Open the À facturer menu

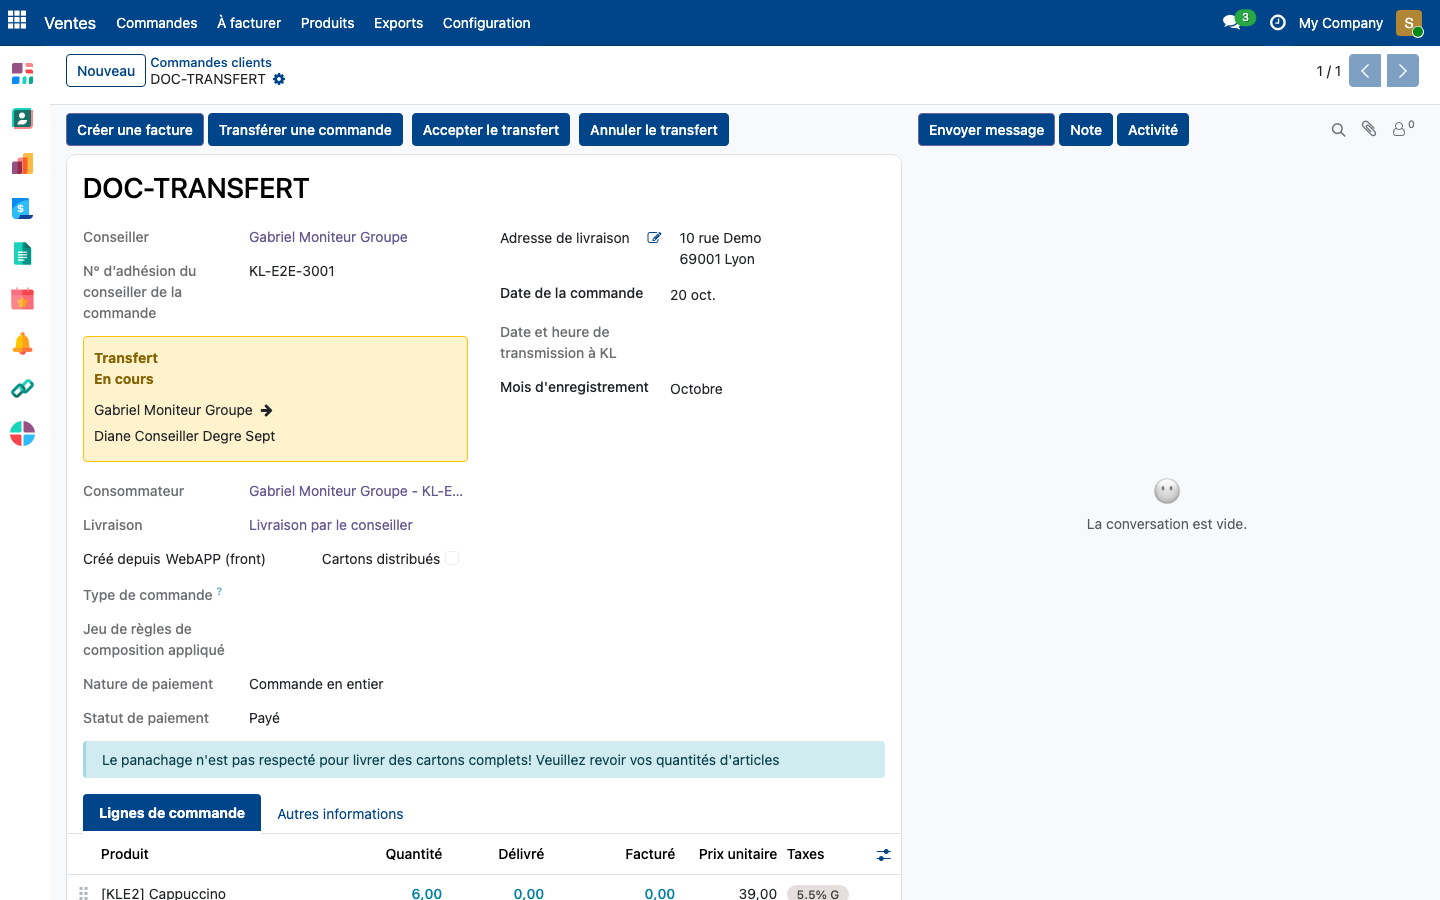[x=249, y=23]
